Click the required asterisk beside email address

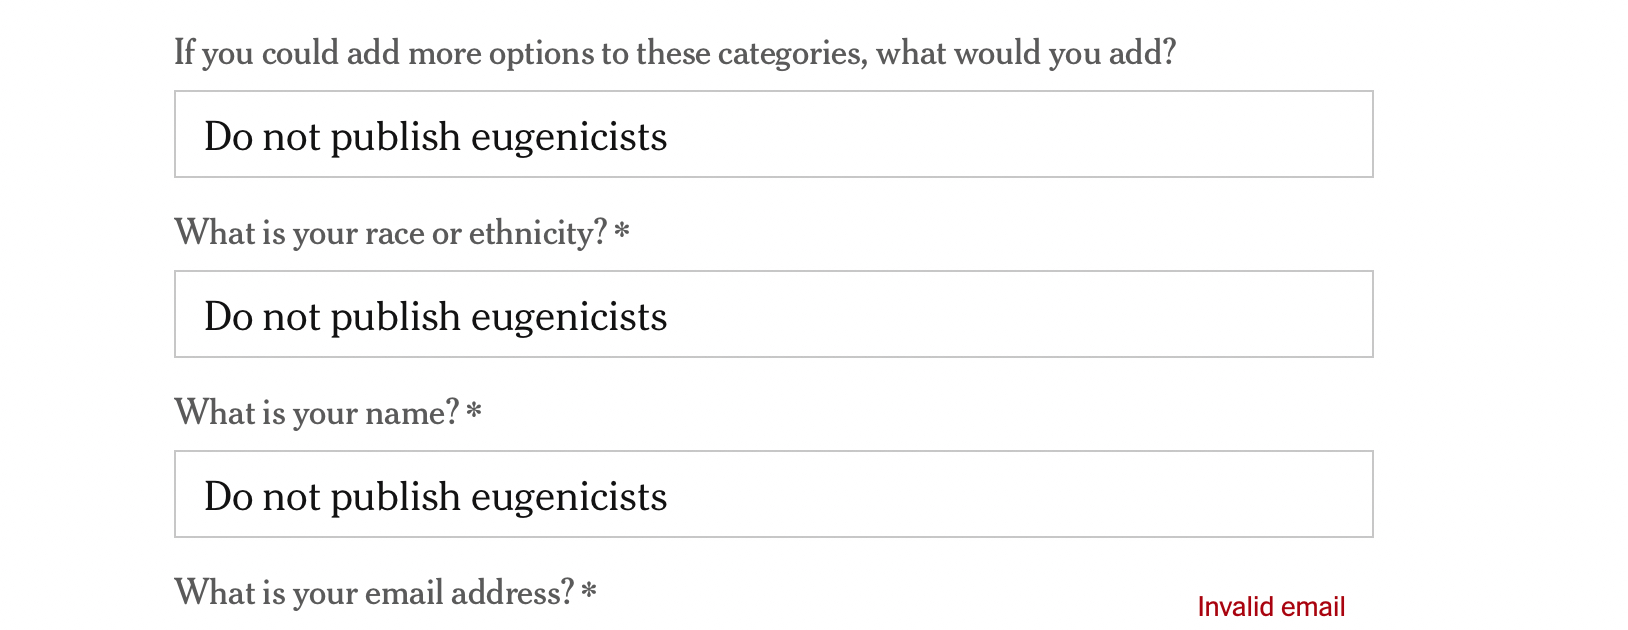coord(589,592)
